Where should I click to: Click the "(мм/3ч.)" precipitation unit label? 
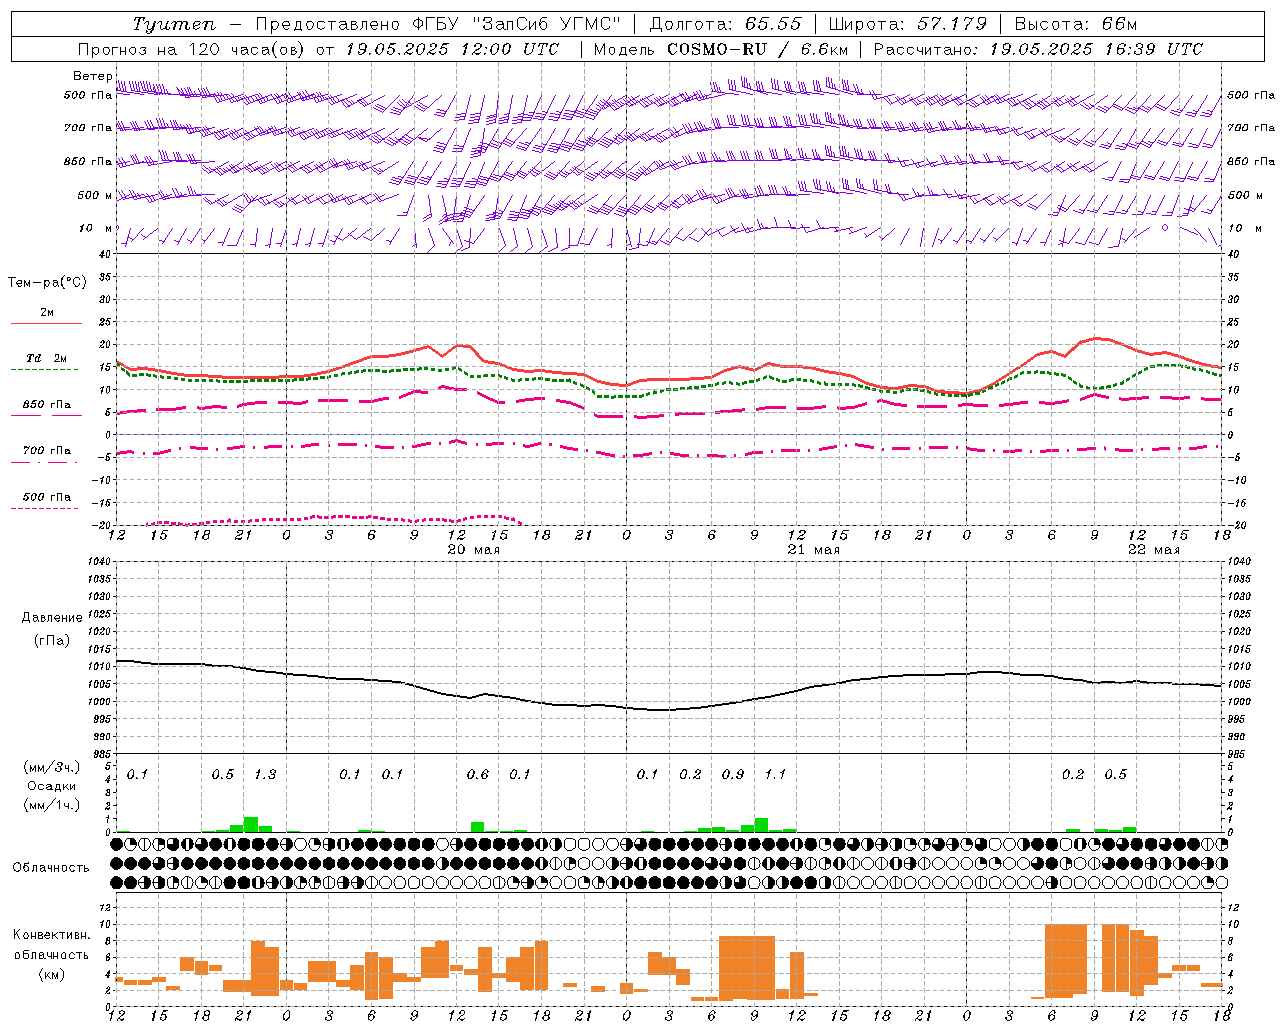click(x=51, y=767)
